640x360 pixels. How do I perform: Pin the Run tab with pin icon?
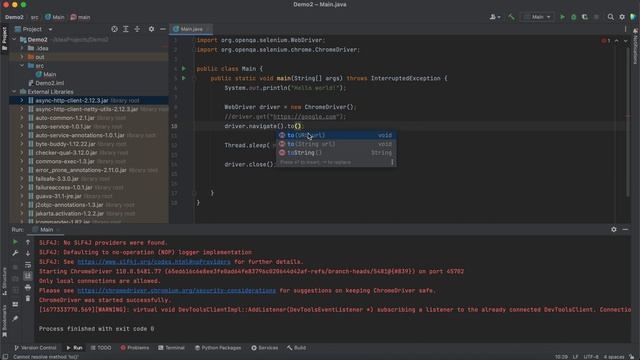coord(15,318)
